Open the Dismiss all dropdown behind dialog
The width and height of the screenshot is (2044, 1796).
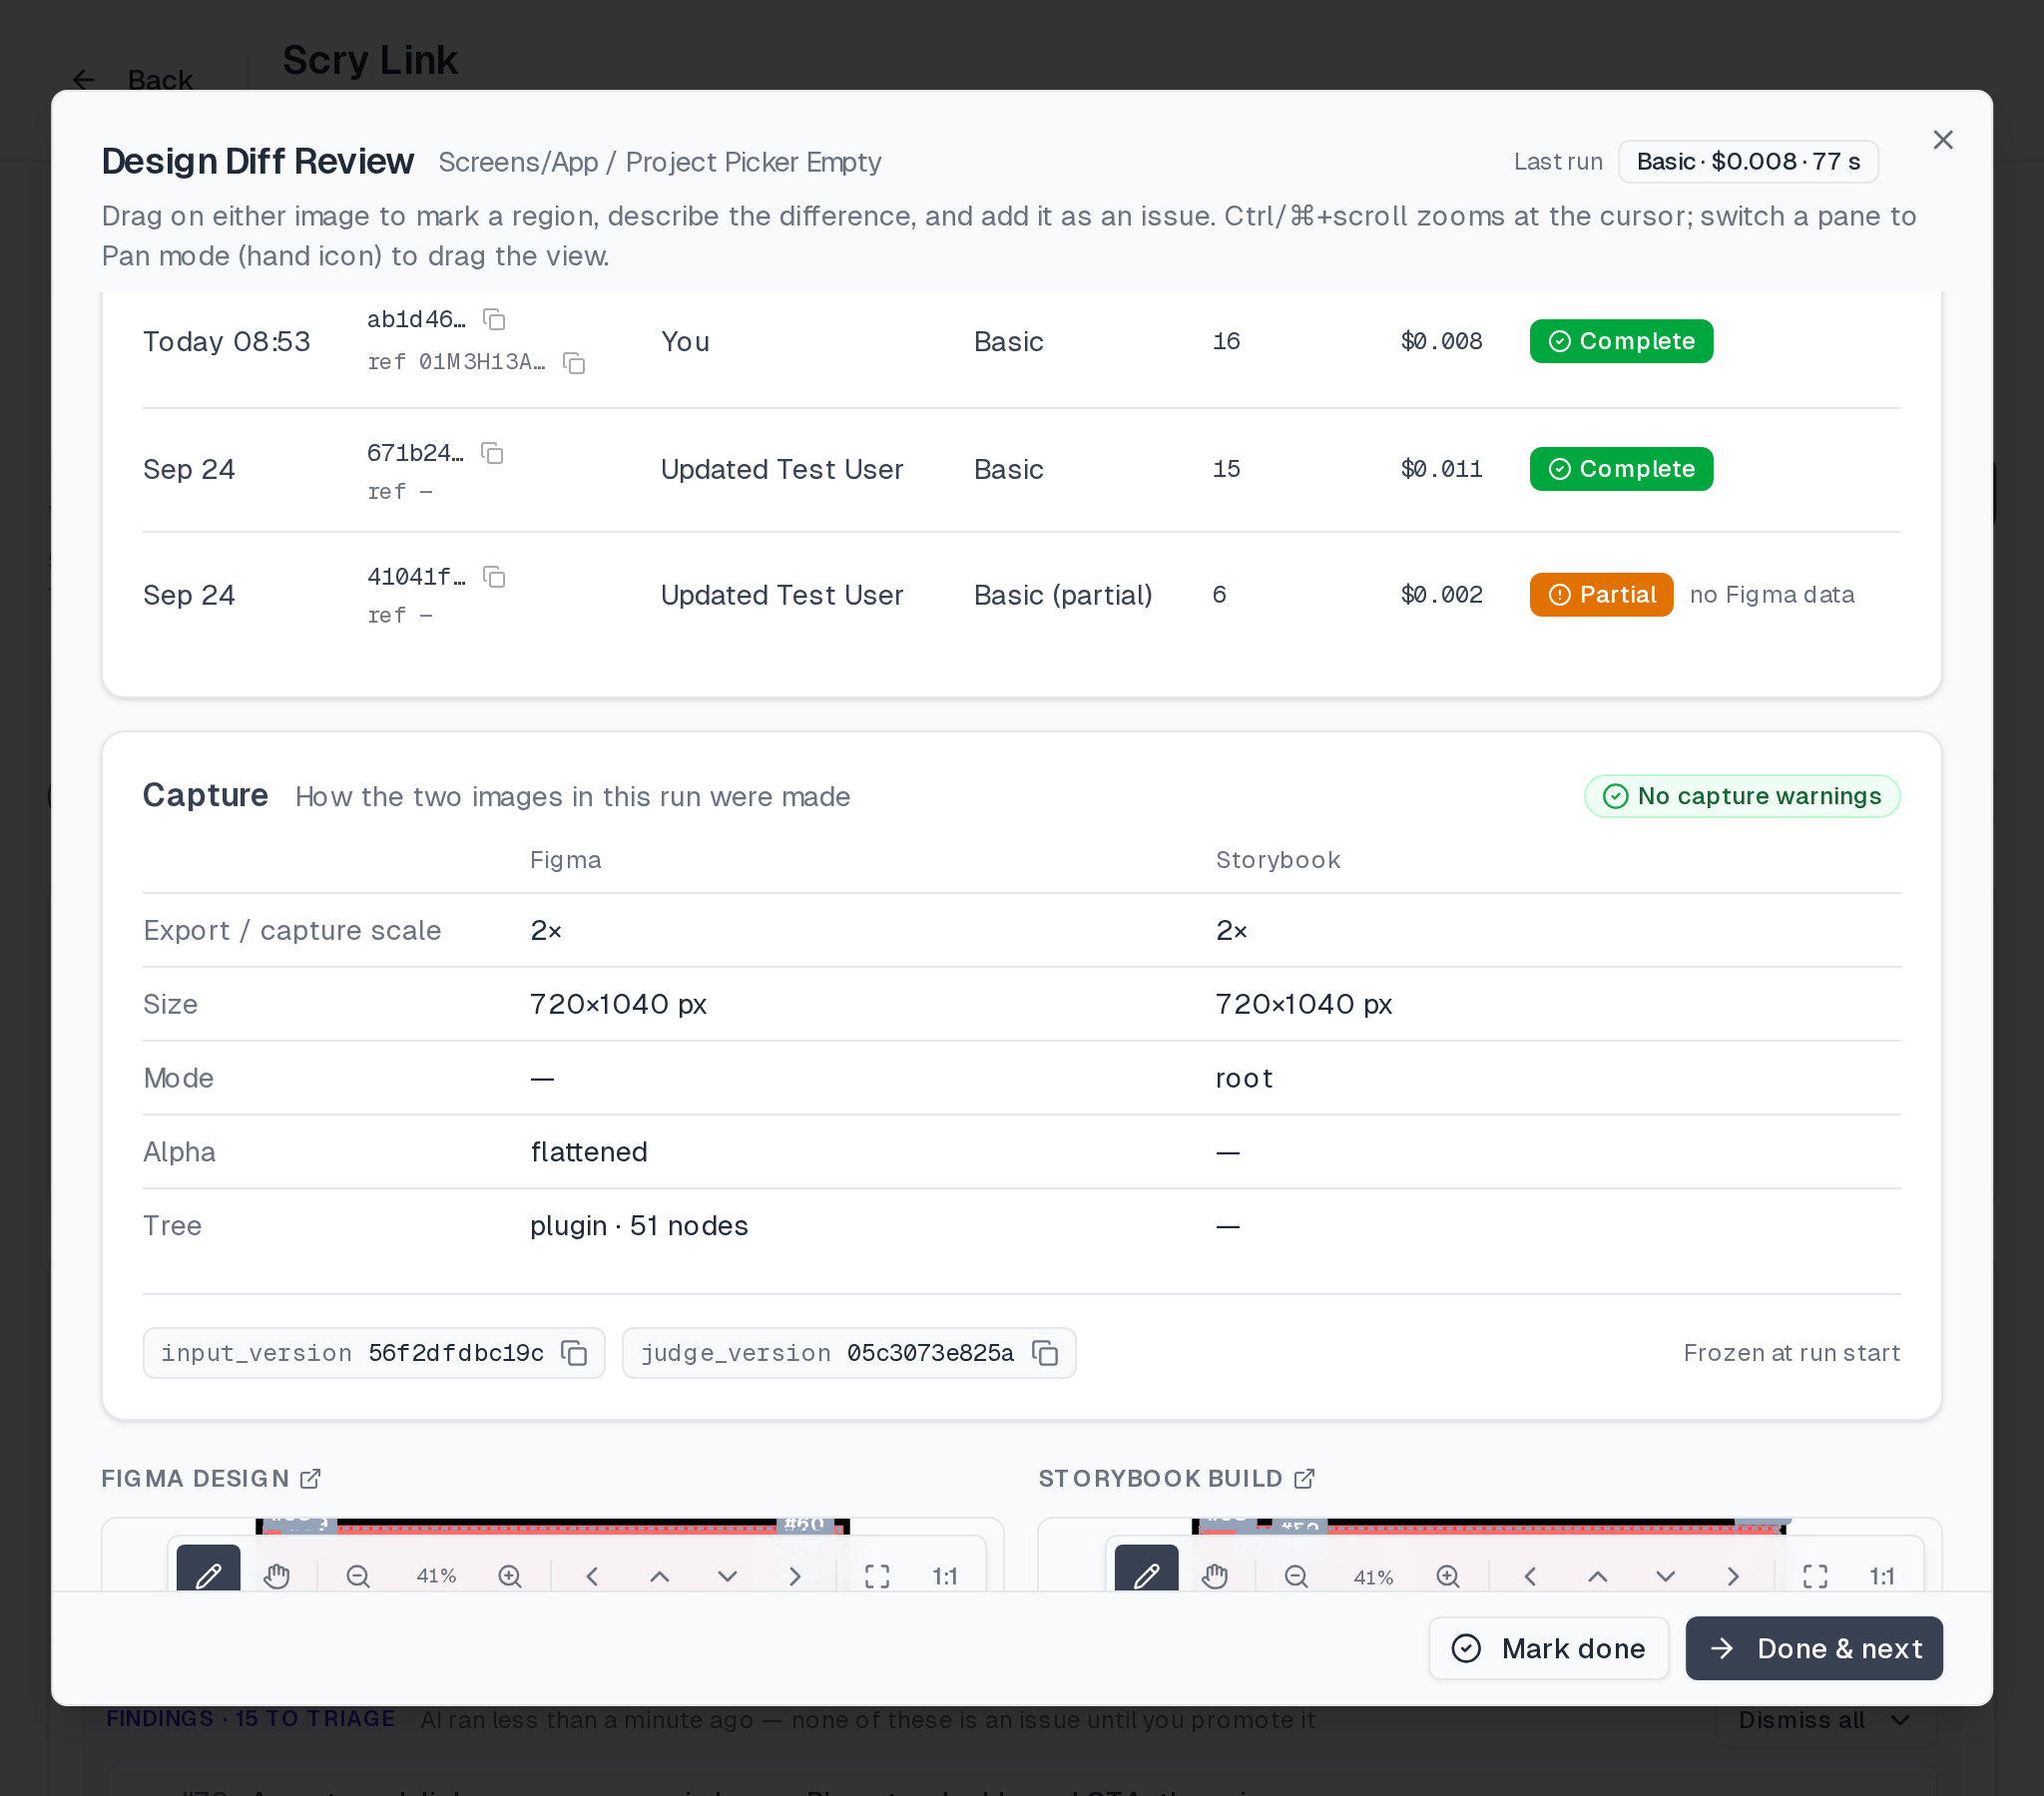pyautogui.click(x=1826, y=1720)
